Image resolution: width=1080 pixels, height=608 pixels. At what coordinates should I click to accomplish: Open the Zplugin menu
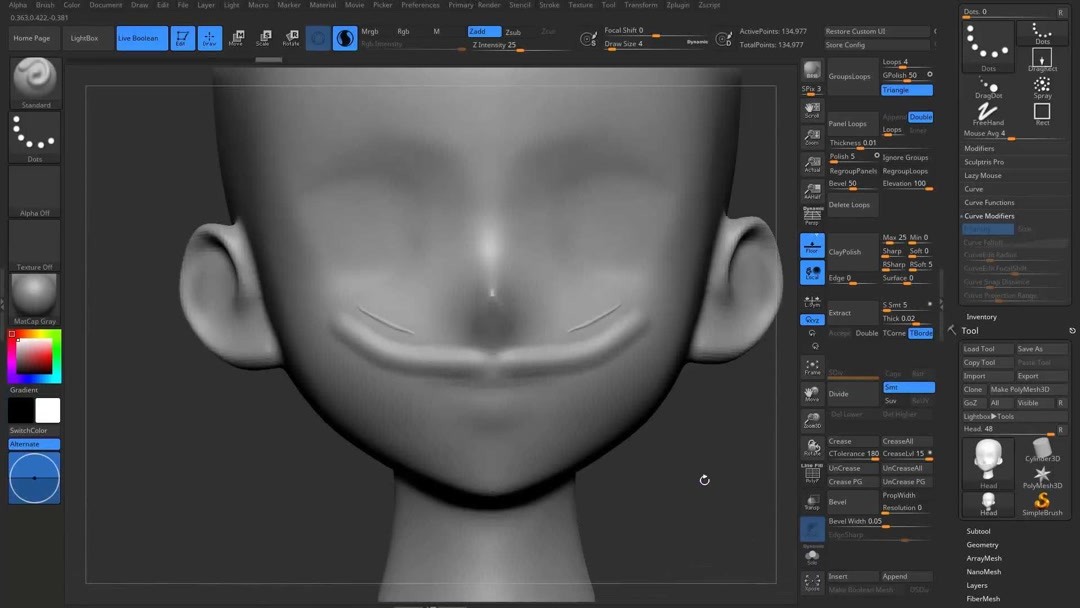[677, 5]
